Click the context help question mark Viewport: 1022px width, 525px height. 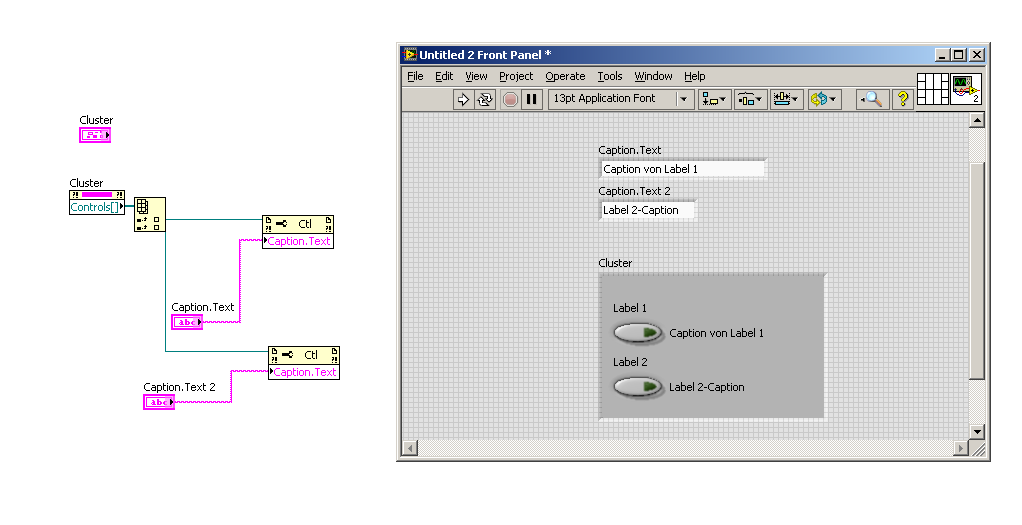(903, 99)
